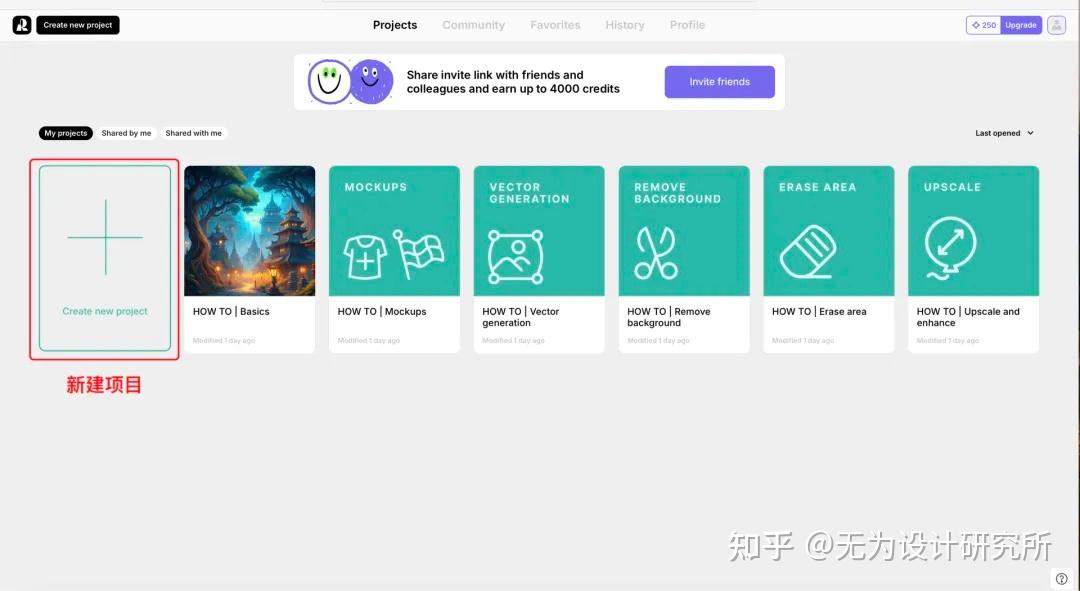This screenshot has width=1080, height=591.
Task: Go to the Community section
Action: (473, 24)
